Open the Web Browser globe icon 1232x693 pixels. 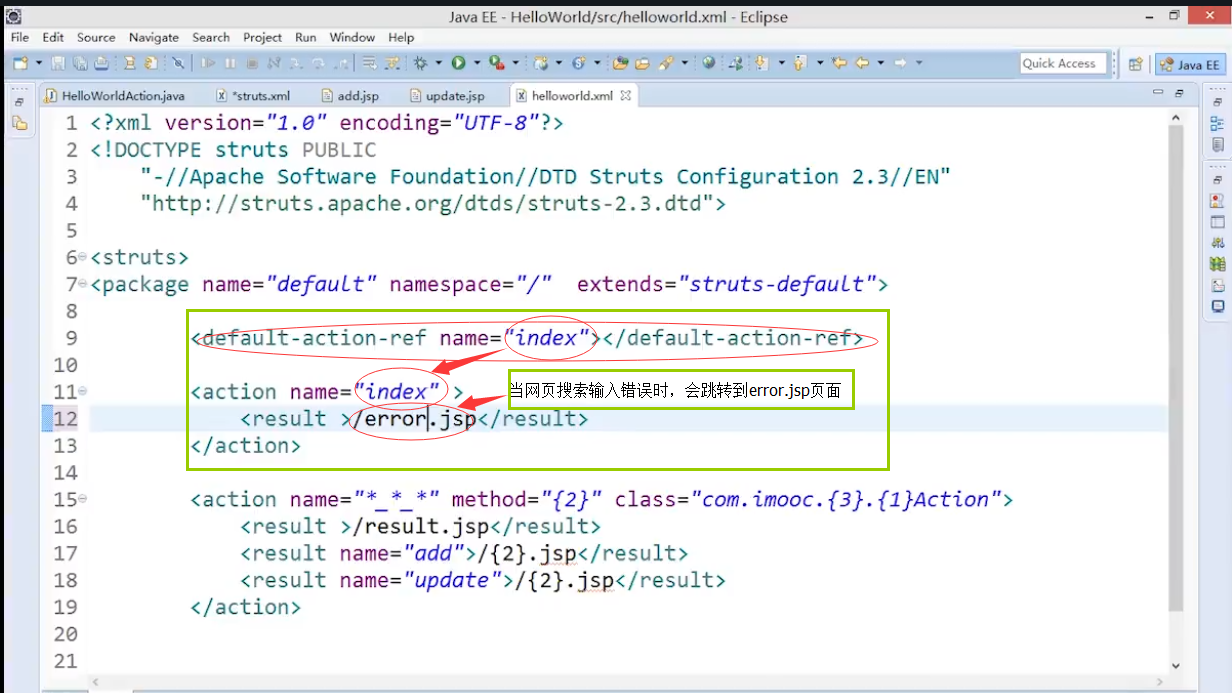(708, 63)
